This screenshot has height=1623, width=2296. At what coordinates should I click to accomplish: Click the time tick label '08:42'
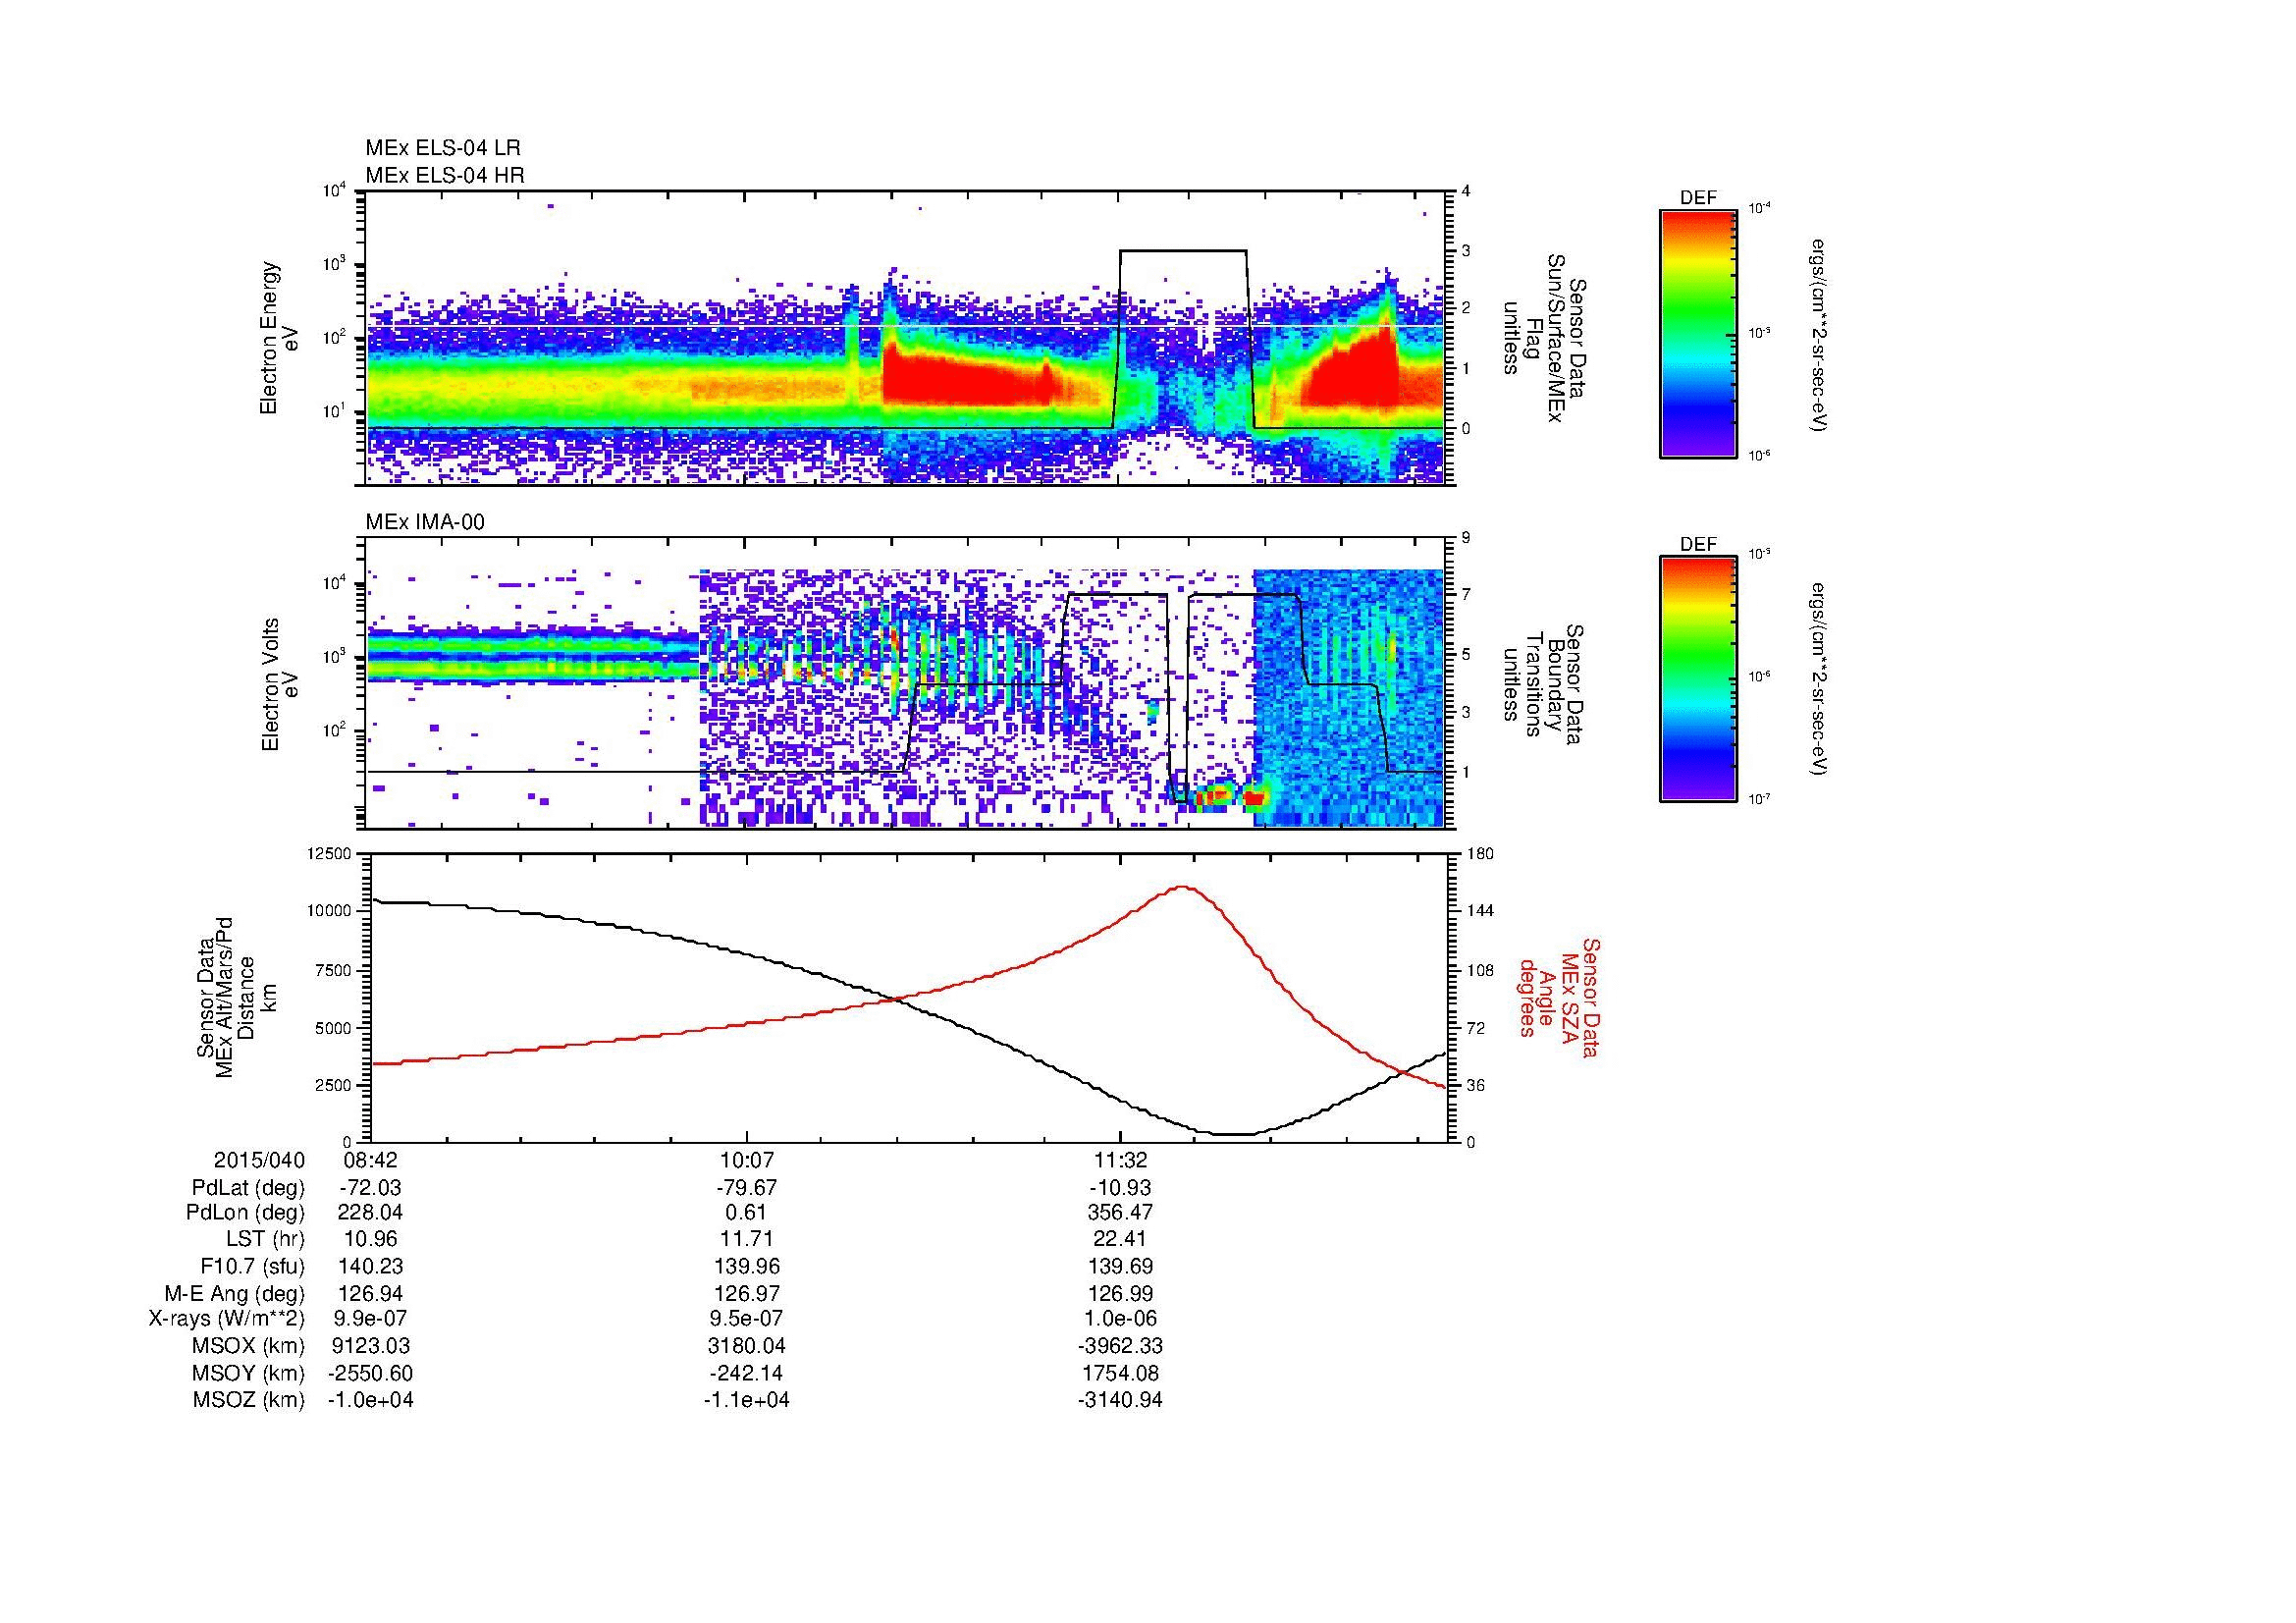[x=370, y=1161]
